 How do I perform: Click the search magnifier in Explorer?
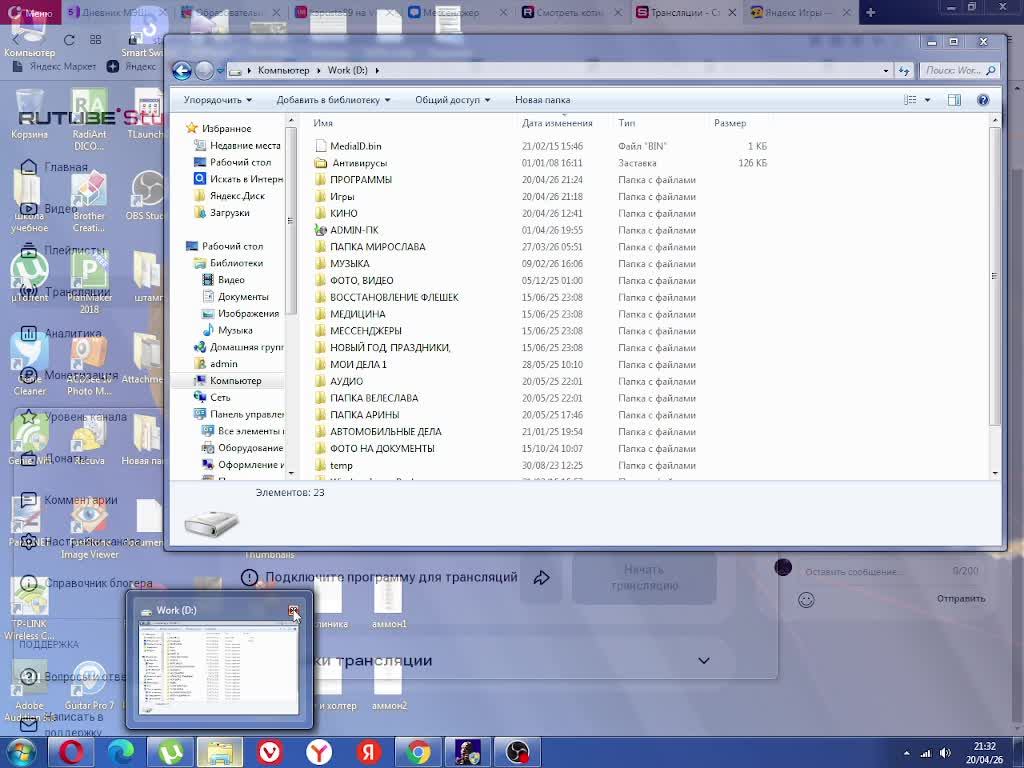click(991, 71)
